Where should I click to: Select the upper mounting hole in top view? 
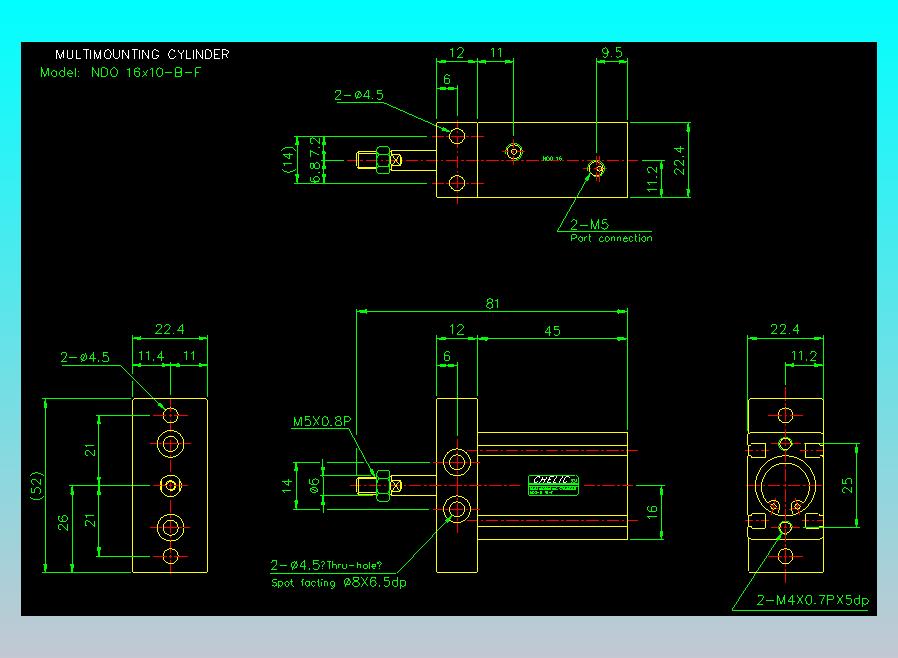[457, 135]
